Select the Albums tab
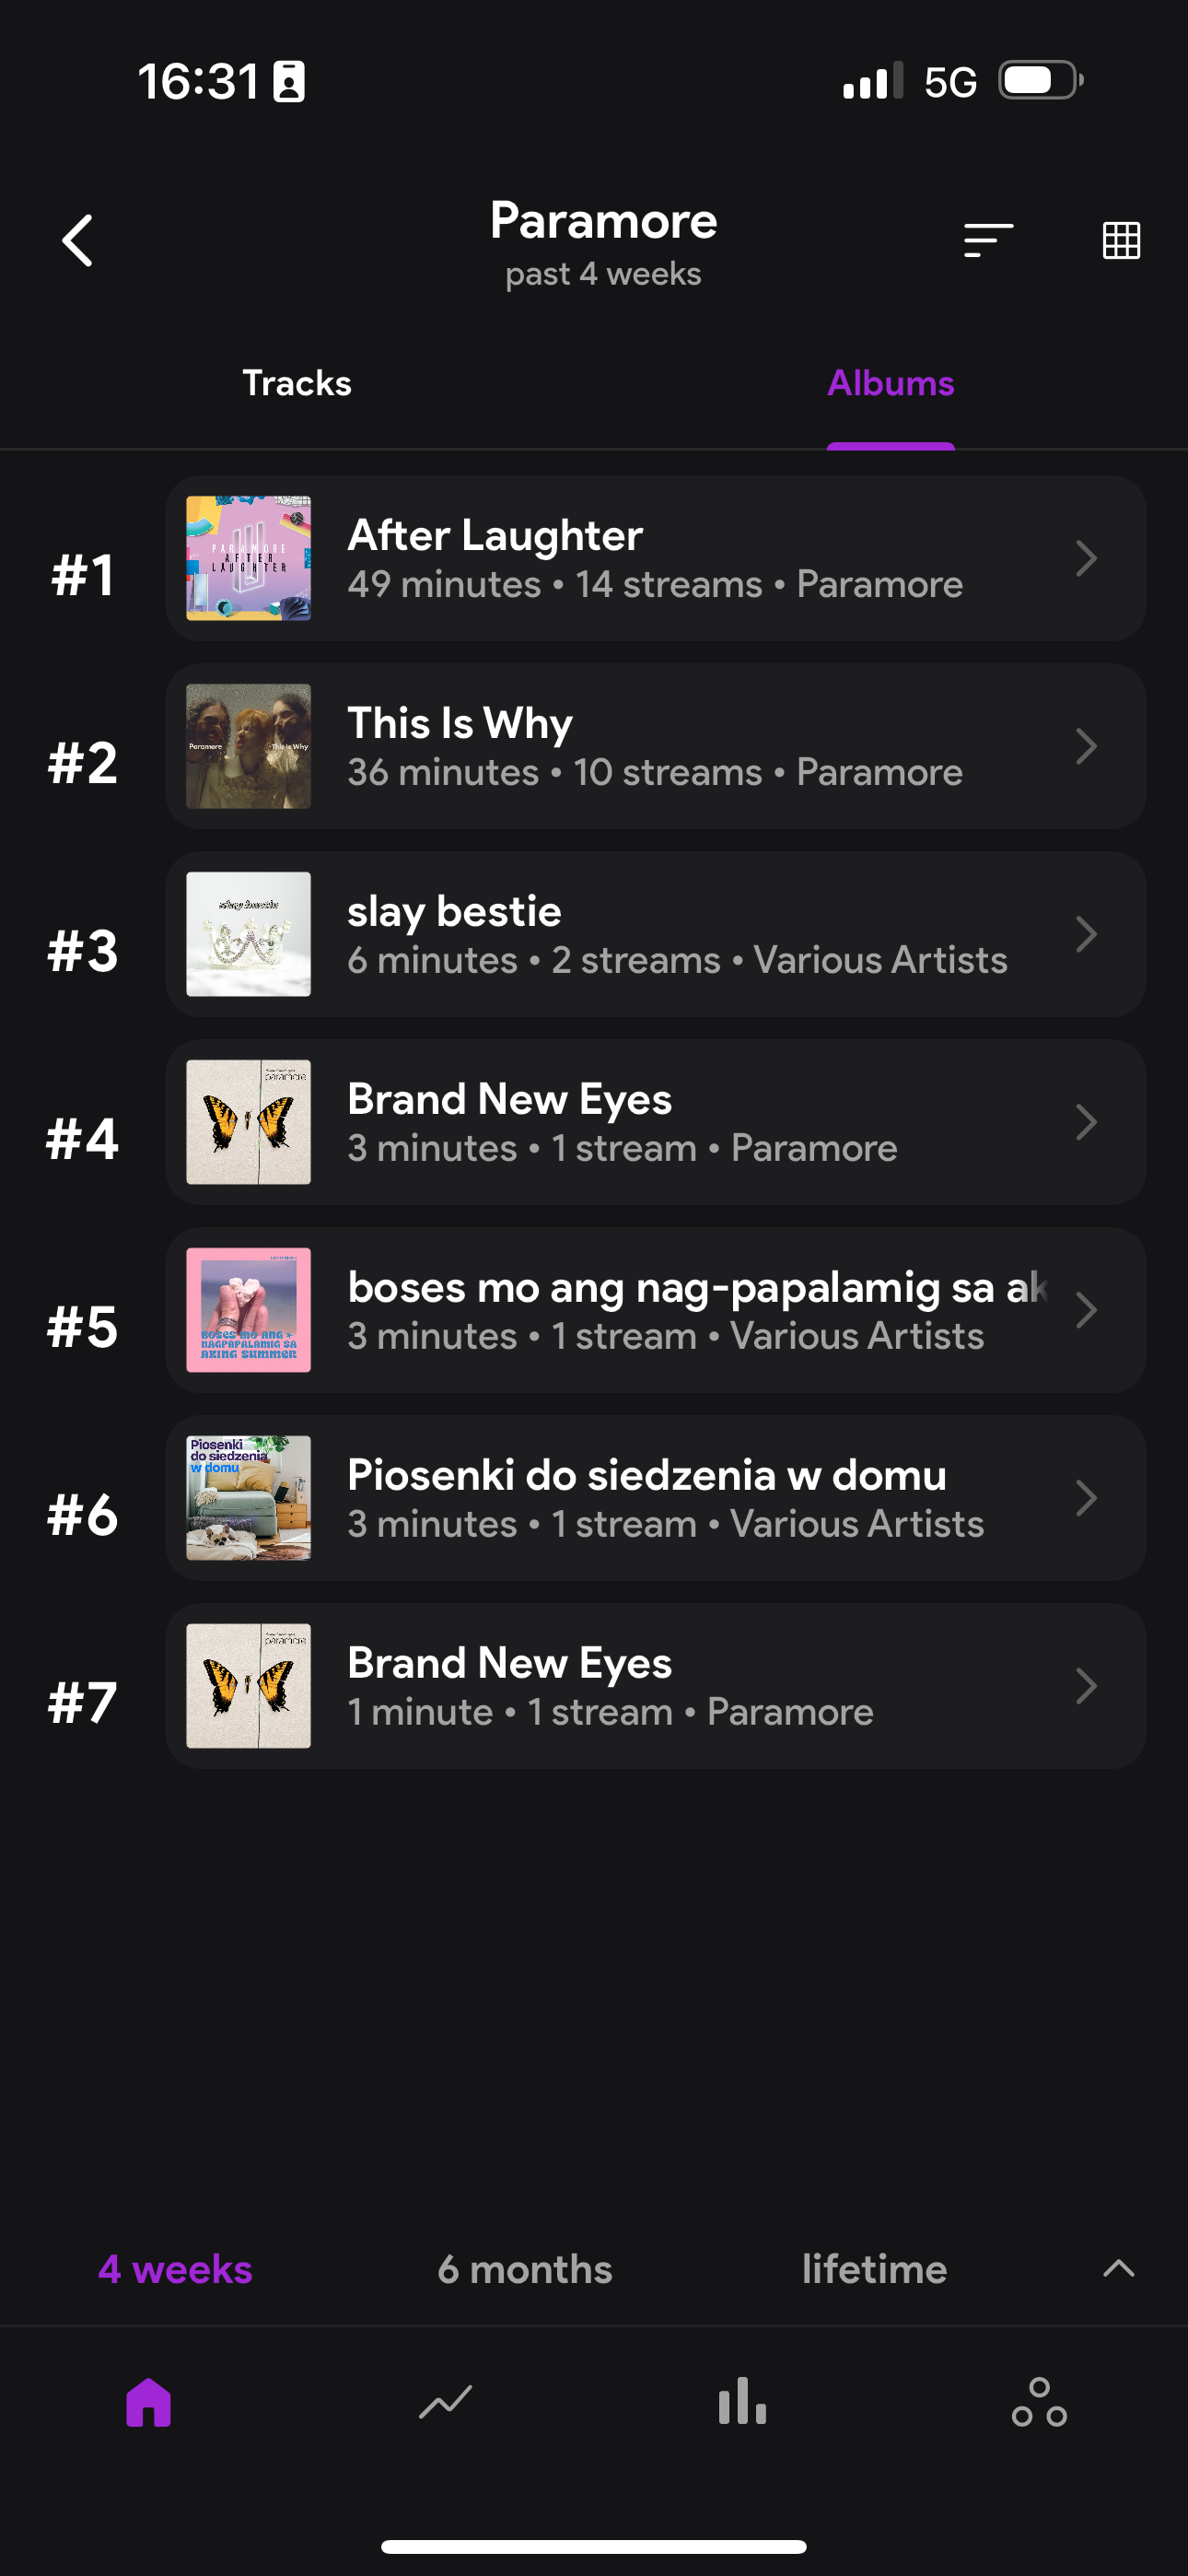This screenshot has height=2576, width=1188. click(890, 383)
